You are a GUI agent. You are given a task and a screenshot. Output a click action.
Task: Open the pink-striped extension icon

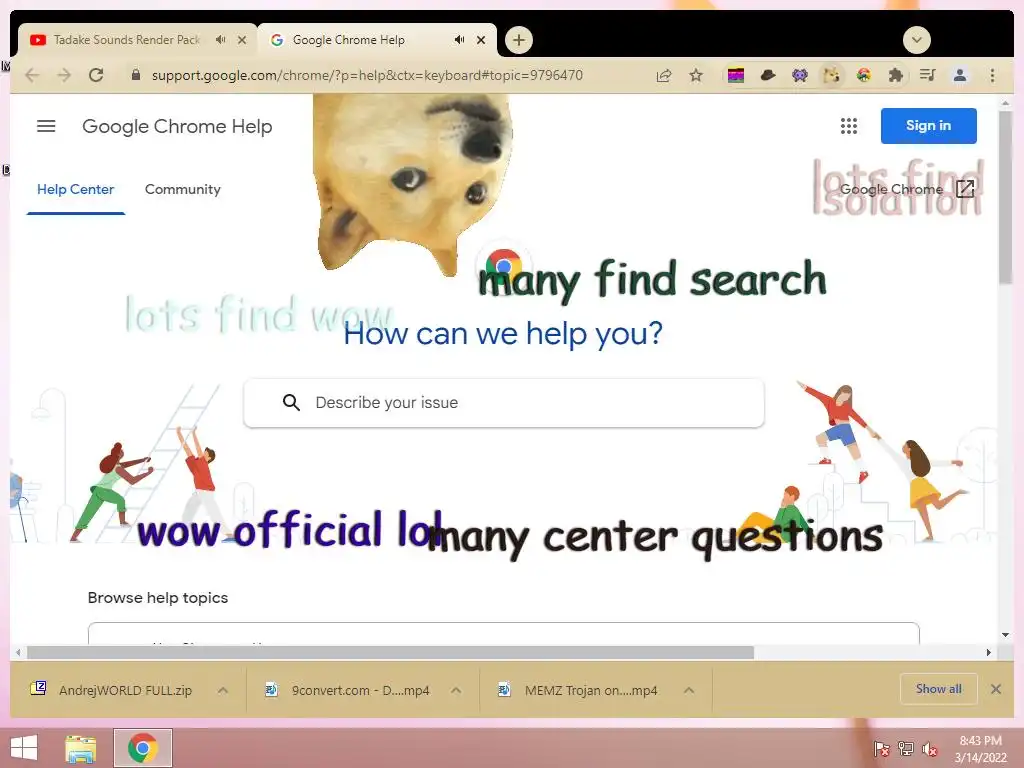(x=736, y=76)
